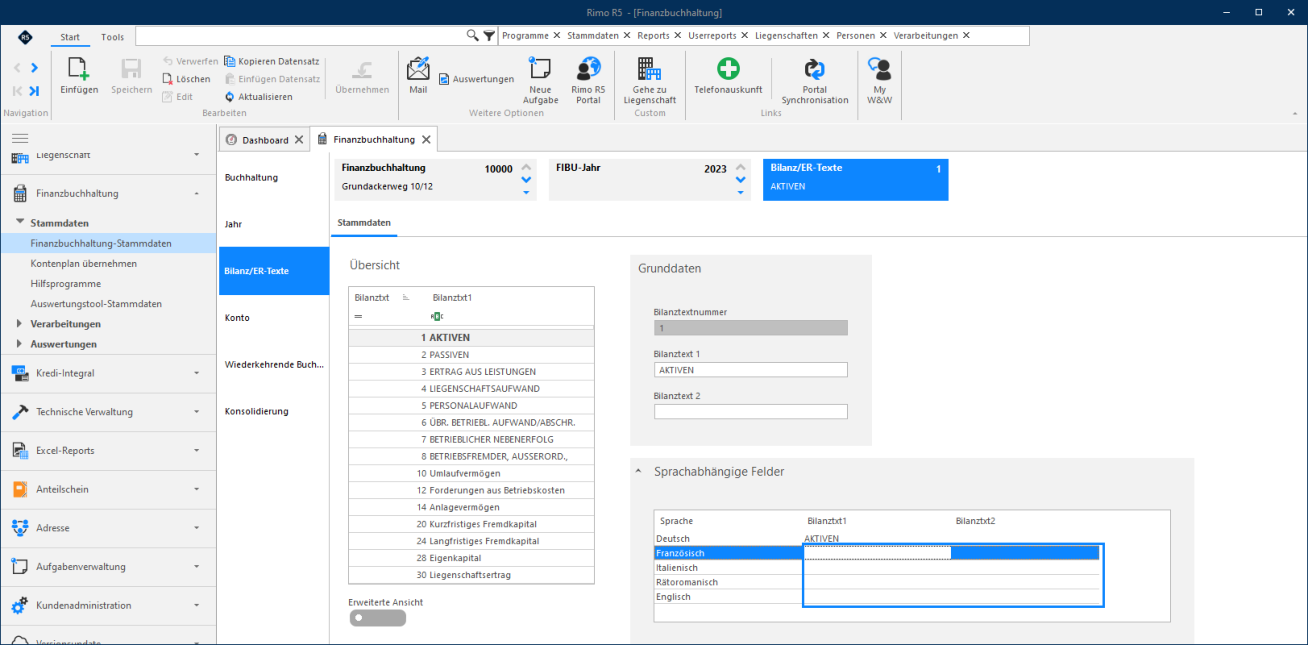Click the Löschen delete icon
This screenshot has width=1308, height=645.
coord(168,79)
